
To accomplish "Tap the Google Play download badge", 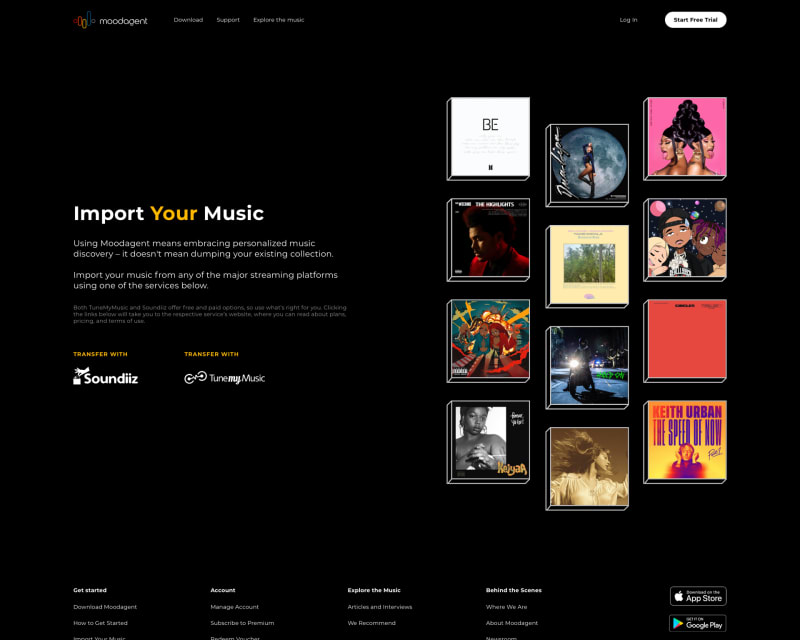I will pos(698,623).
